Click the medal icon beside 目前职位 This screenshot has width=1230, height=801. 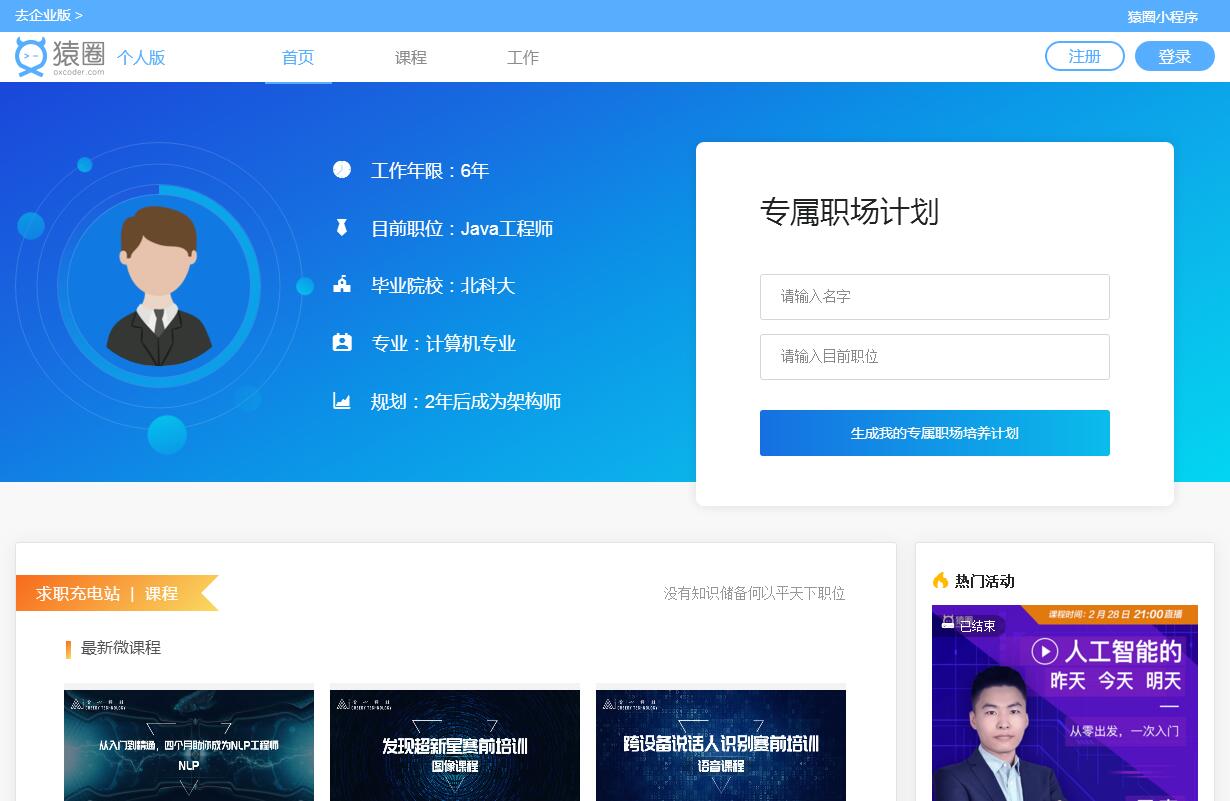point(342,228)
